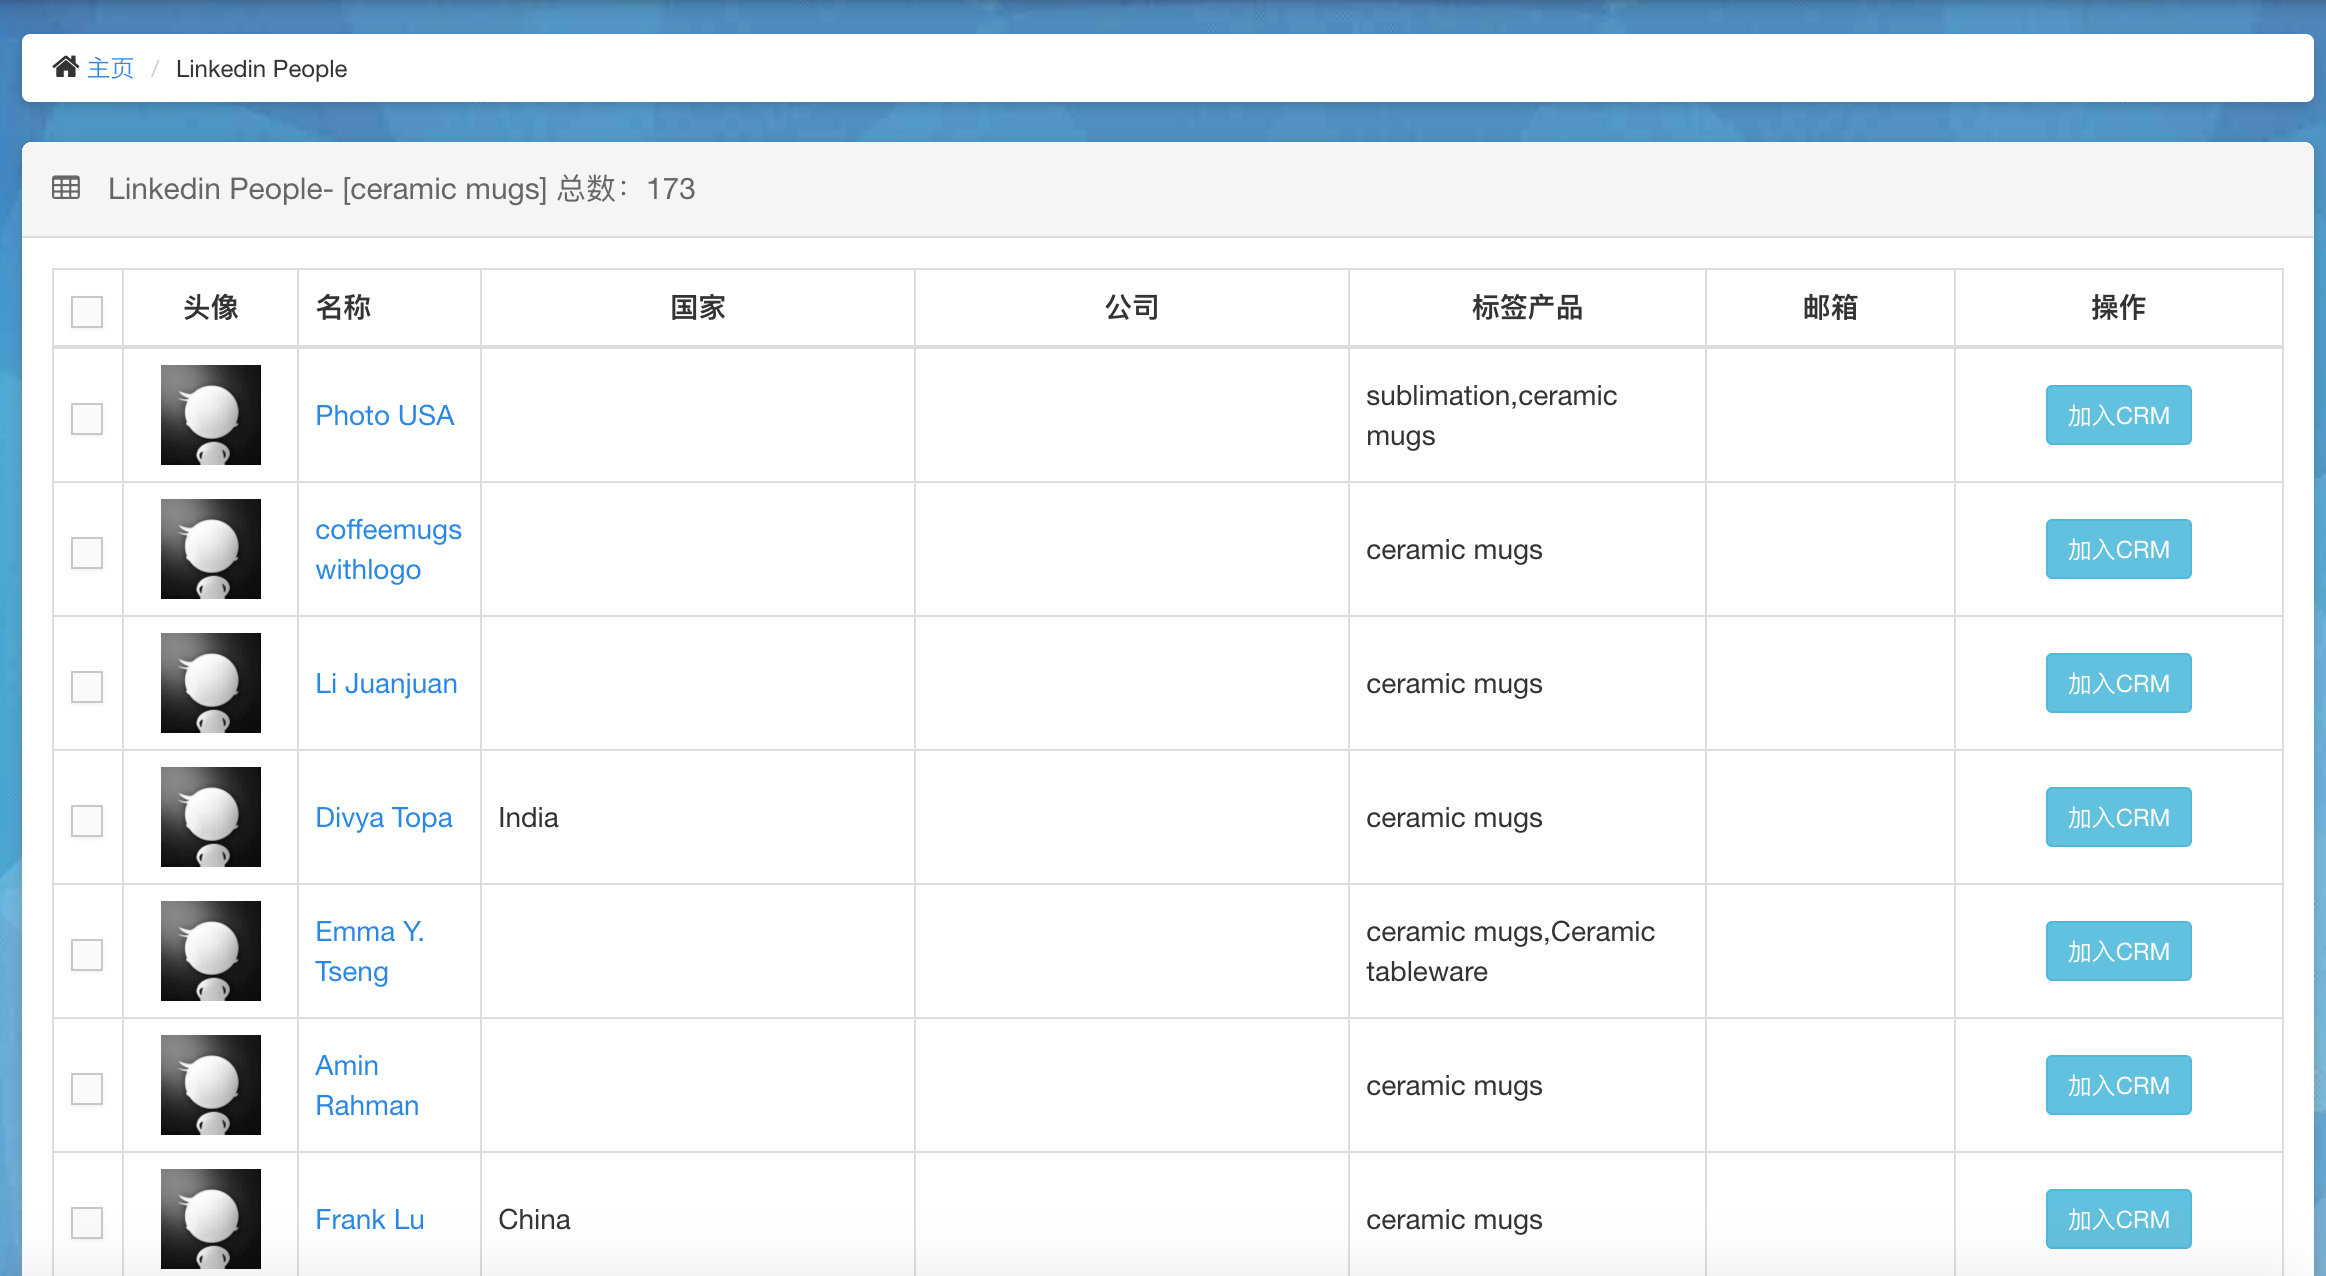Select the Li Juanjuan row checkbox
The image size is (2326, 1276).
tap(87, 687)
